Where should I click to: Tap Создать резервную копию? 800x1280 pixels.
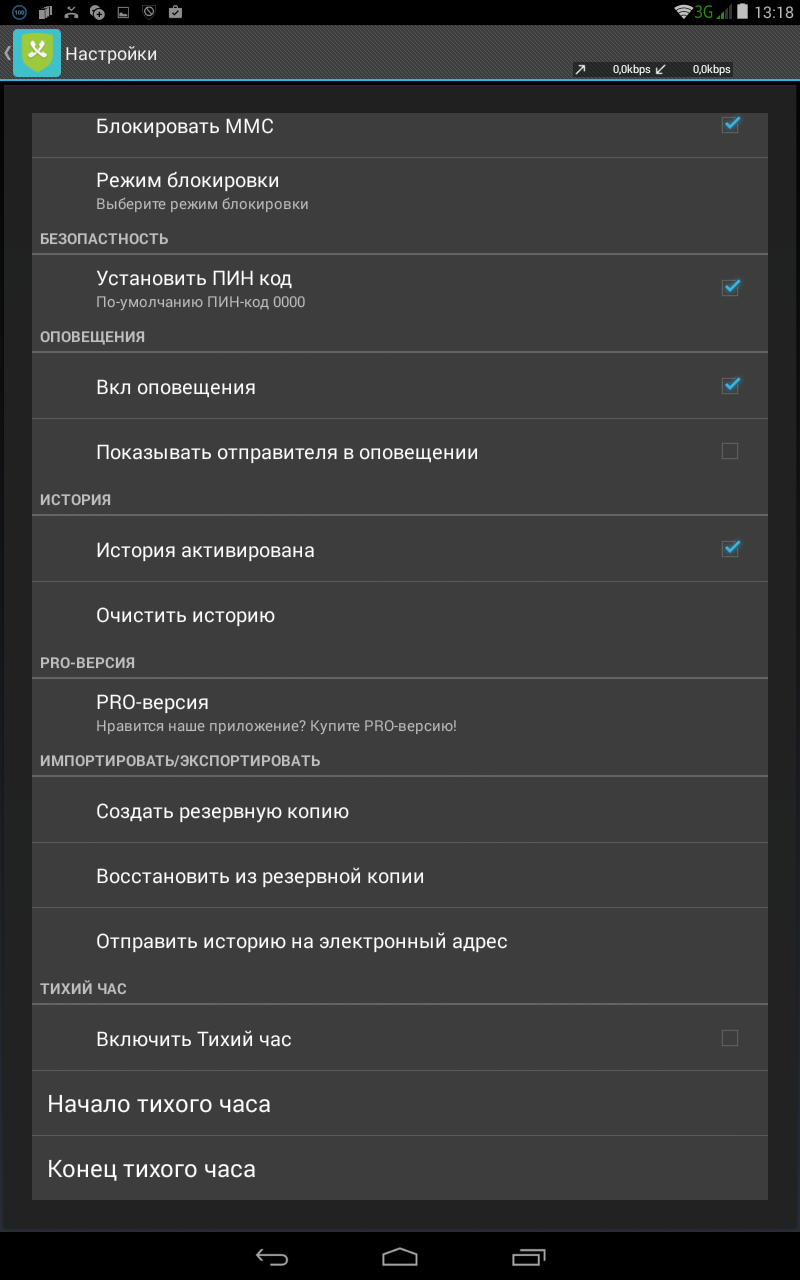pyautogui.click(x=400, y=811)
